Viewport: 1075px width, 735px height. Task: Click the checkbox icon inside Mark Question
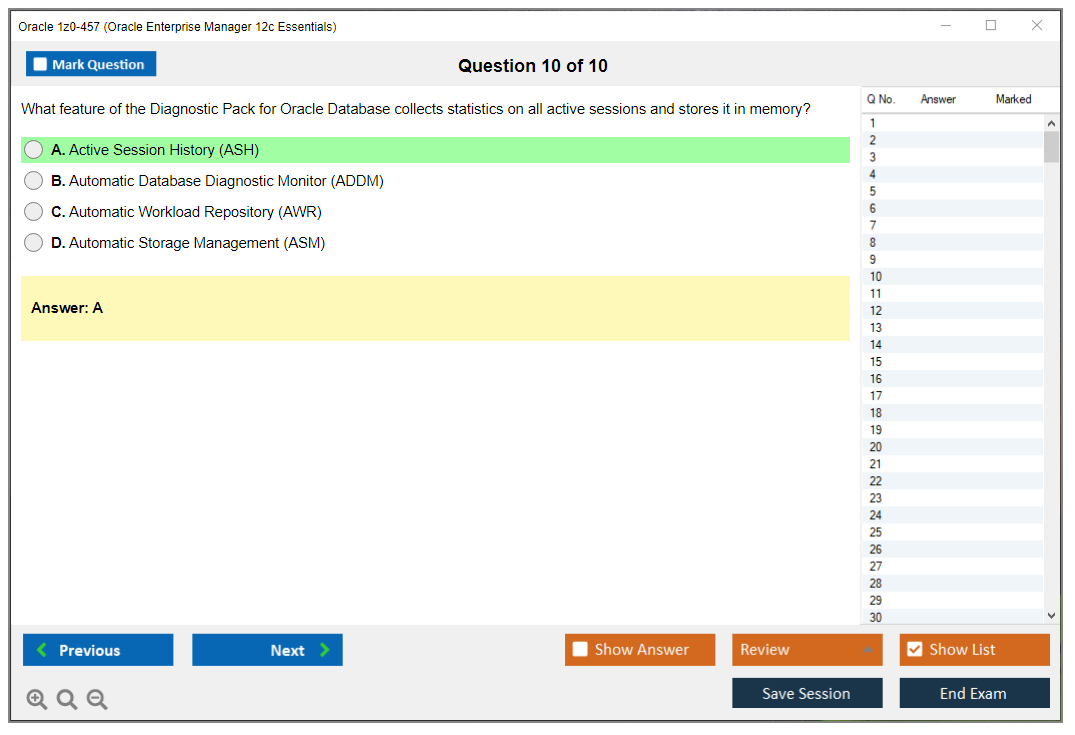coord(39,63)
